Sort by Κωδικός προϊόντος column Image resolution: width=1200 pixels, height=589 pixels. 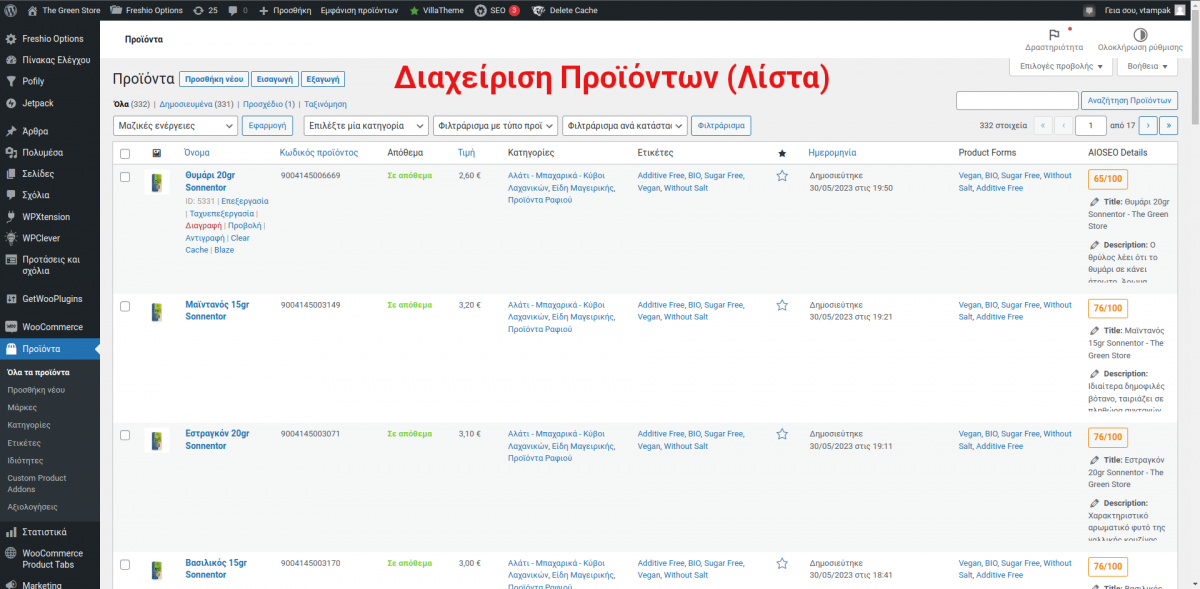(x=319, y=153)
